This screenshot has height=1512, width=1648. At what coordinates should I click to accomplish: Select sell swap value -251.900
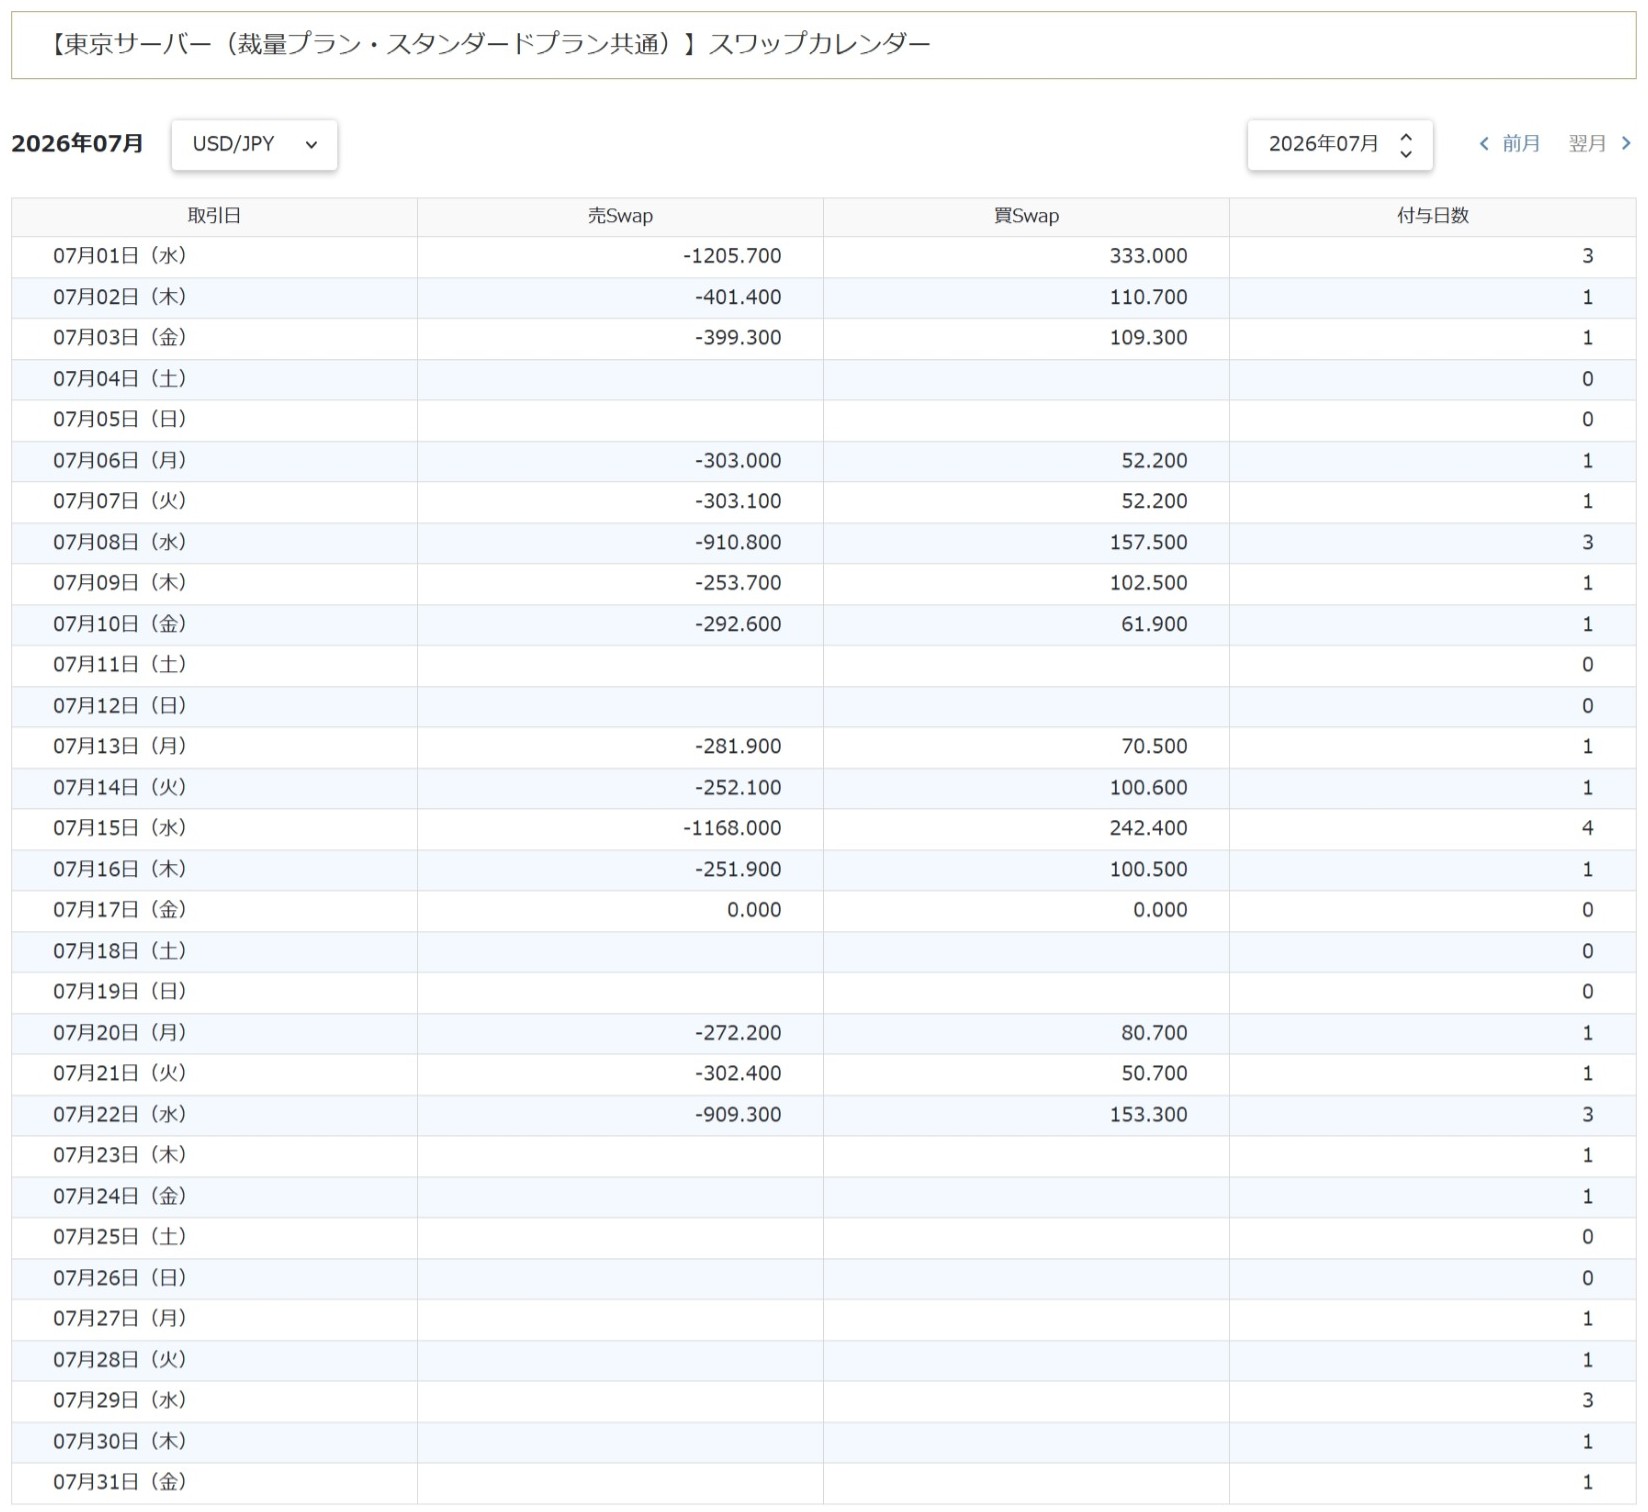(x=738, y=869)
